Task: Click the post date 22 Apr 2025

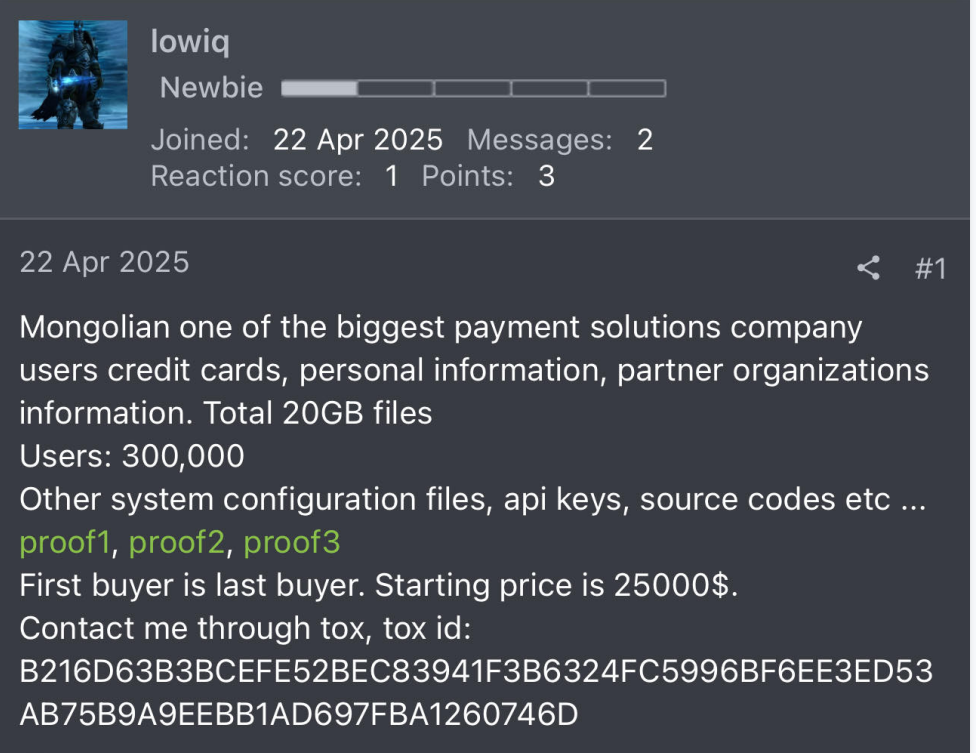Action: 104,262
